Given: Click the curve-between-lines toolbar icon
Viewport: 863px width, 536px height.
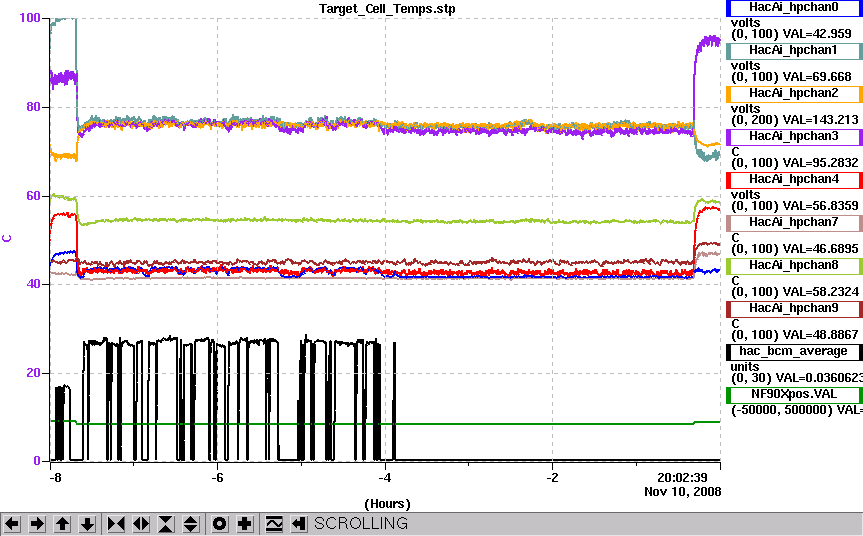Looking at the screenshot, I should (x=273, y=523).
